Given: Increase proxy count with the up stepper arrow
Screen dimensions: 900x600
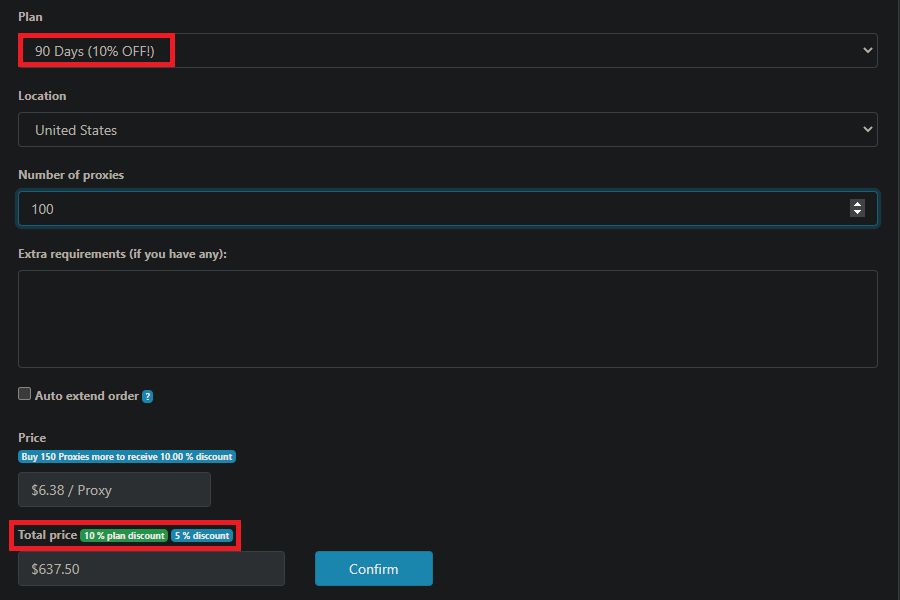Looking at the screenshot, I should [857, 204].
